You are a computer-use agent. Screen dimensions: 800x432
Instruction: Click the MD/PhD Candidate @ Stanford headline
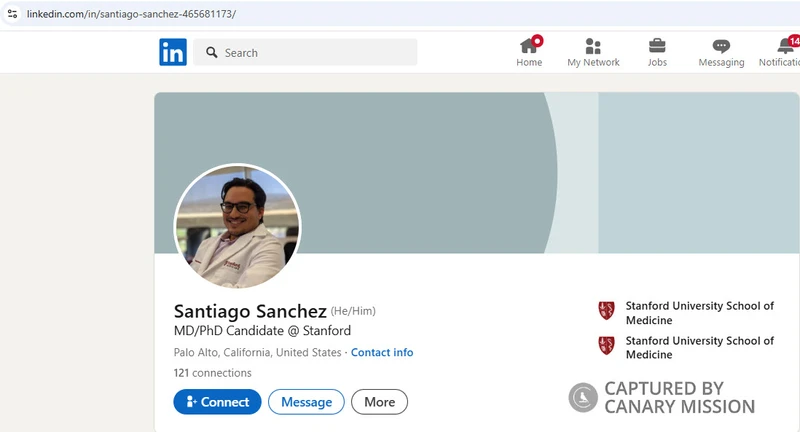pyautogui.click(x=262, y=331)
